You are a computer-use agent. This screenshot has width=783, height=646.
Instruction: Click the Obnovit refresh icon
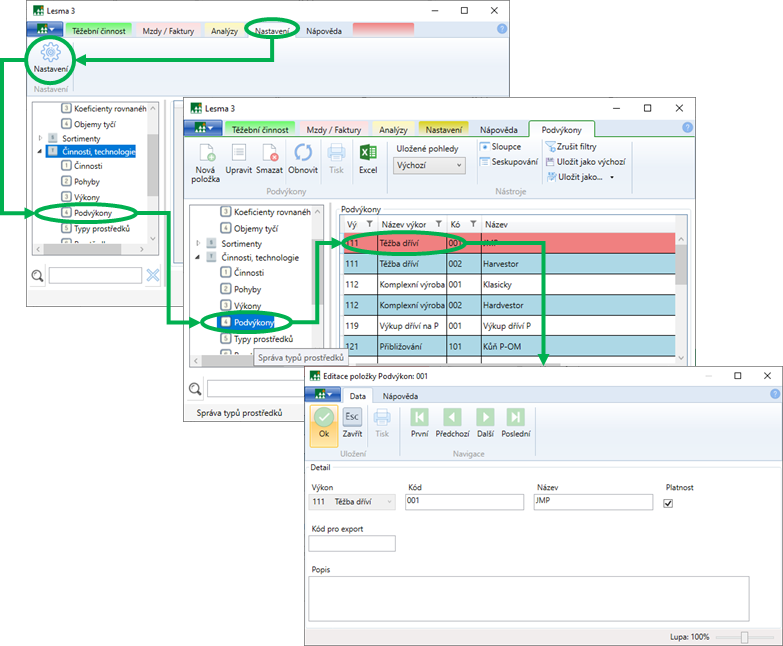pos(303,153)
